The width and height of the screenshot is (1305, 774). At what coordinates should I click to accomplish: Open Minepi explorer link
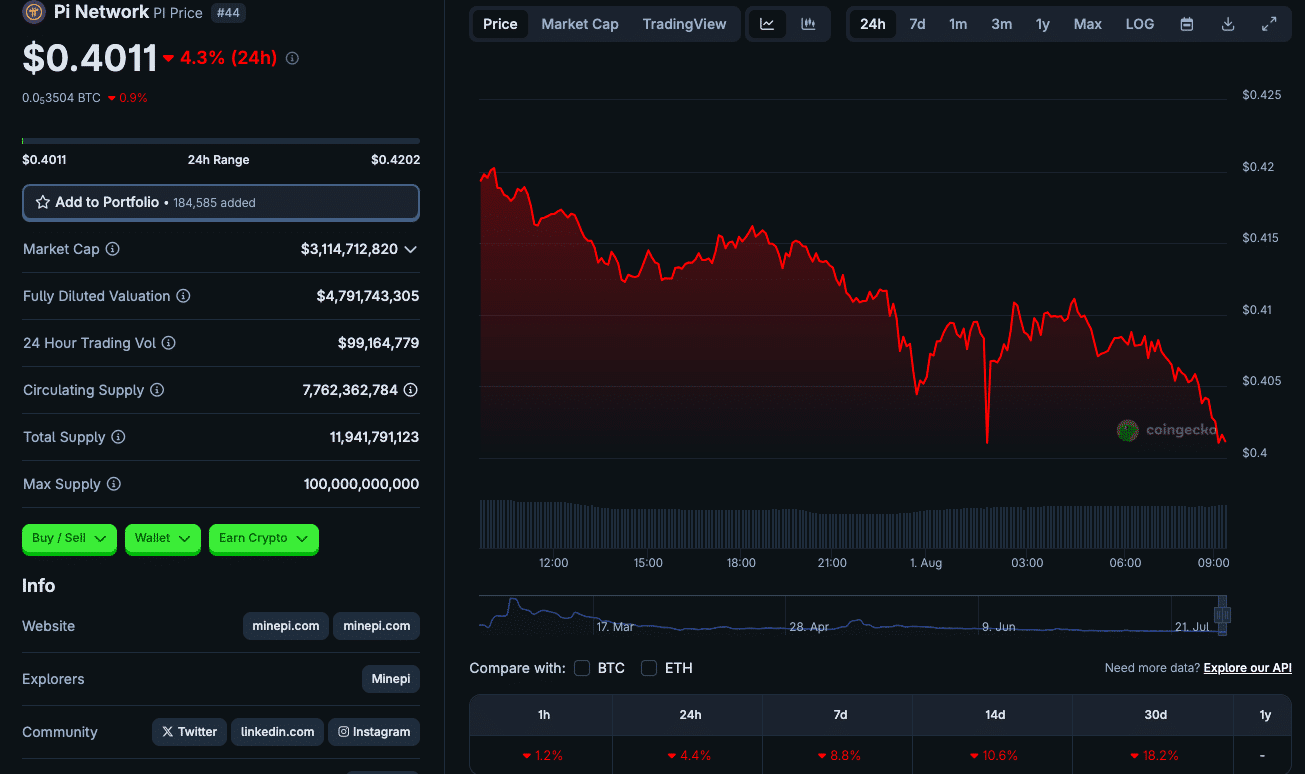click(391, 679)
